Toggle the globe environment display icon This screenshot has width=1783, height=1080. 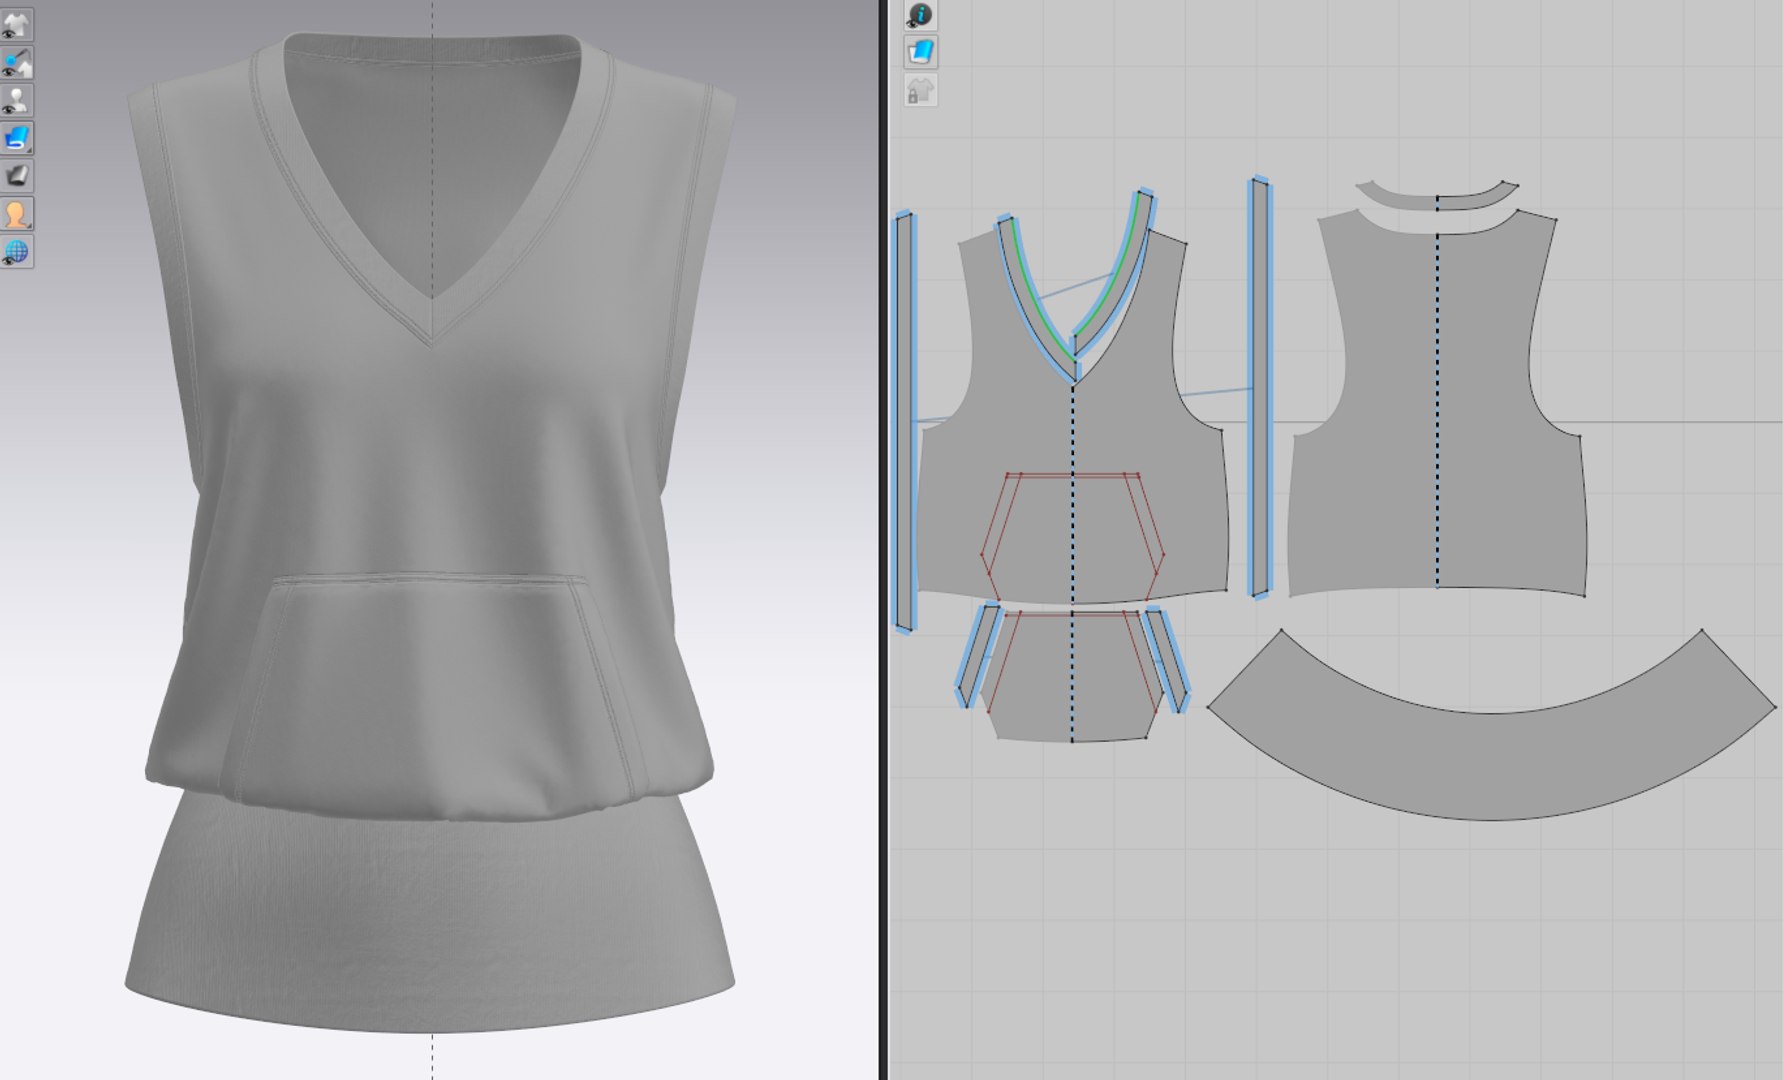(17, 252)
